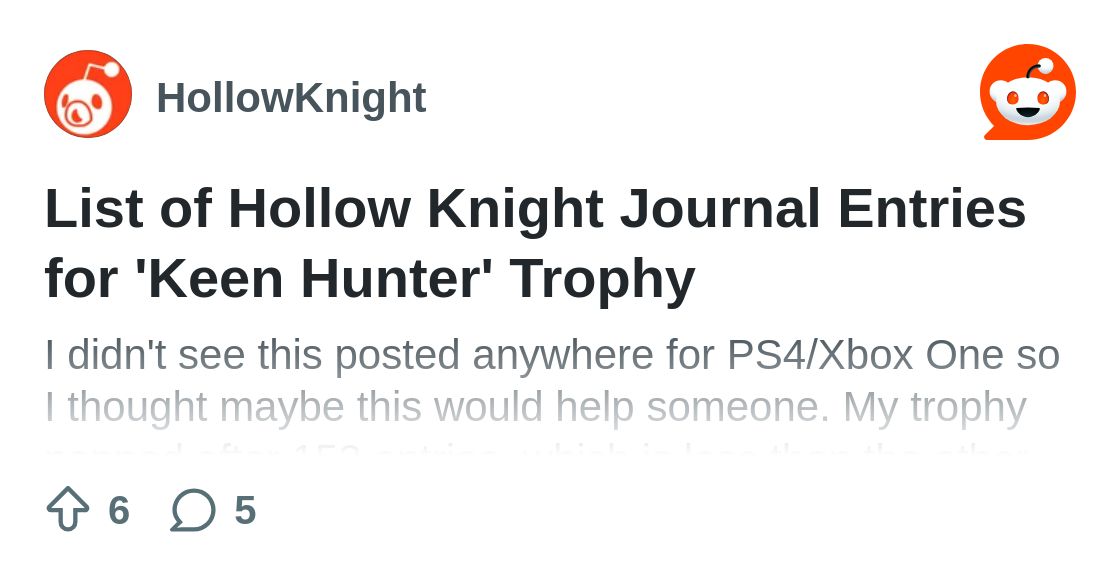Image resolution: width=1120 pixels, height=584 pixels.
Task: Click the upvote arrow icon
Action: tap(68, 509)
